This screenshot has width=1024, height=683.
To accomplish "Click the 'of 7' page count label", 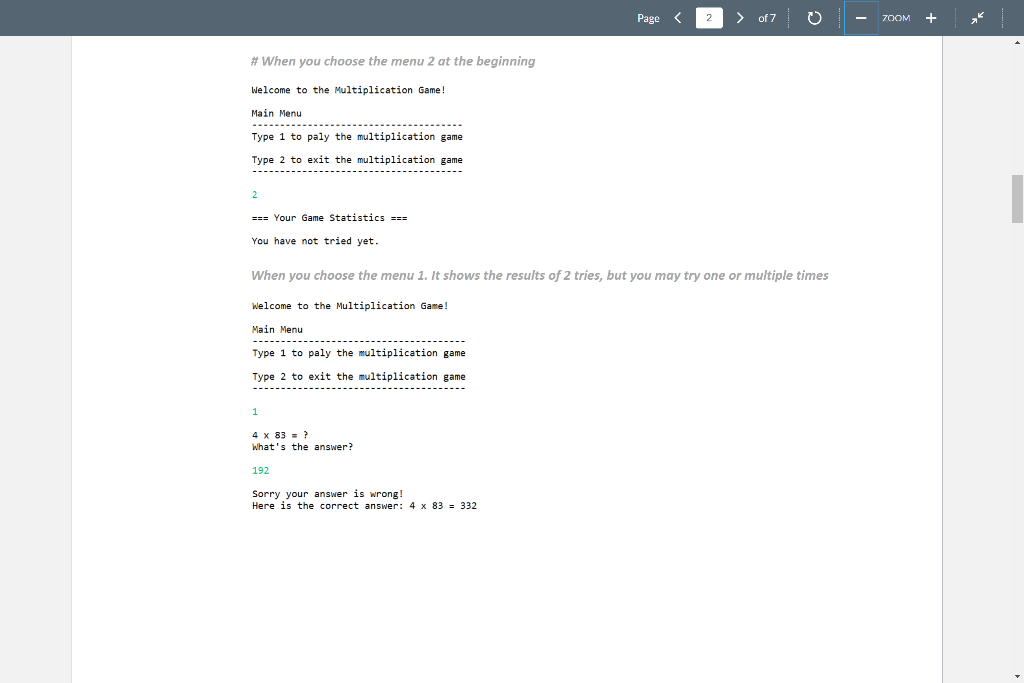I will tap(767, 18).
